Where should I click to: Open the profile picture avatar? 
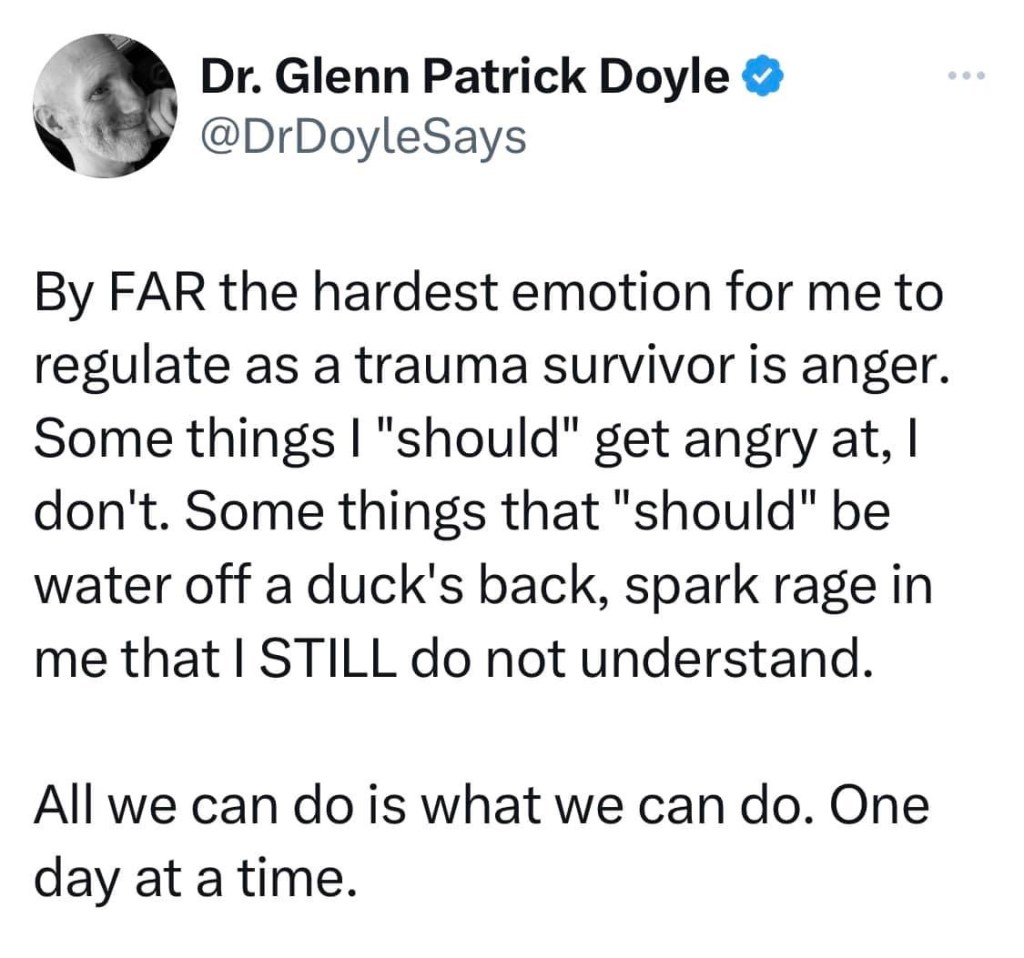(x=105, y=106)
